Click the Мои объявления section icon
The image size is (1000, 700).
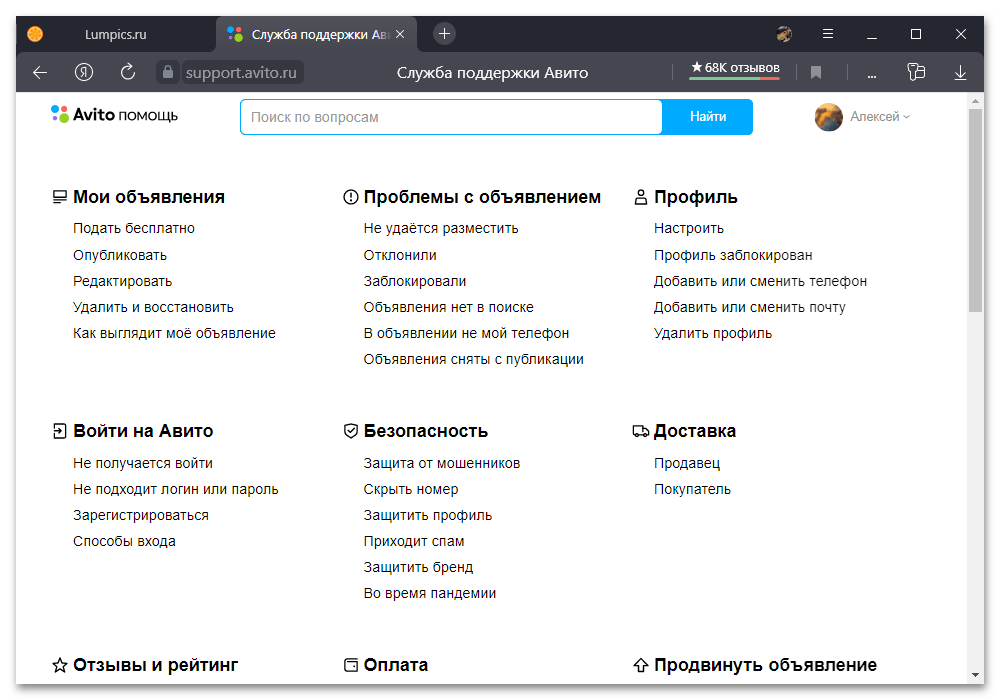coord(59,198)
